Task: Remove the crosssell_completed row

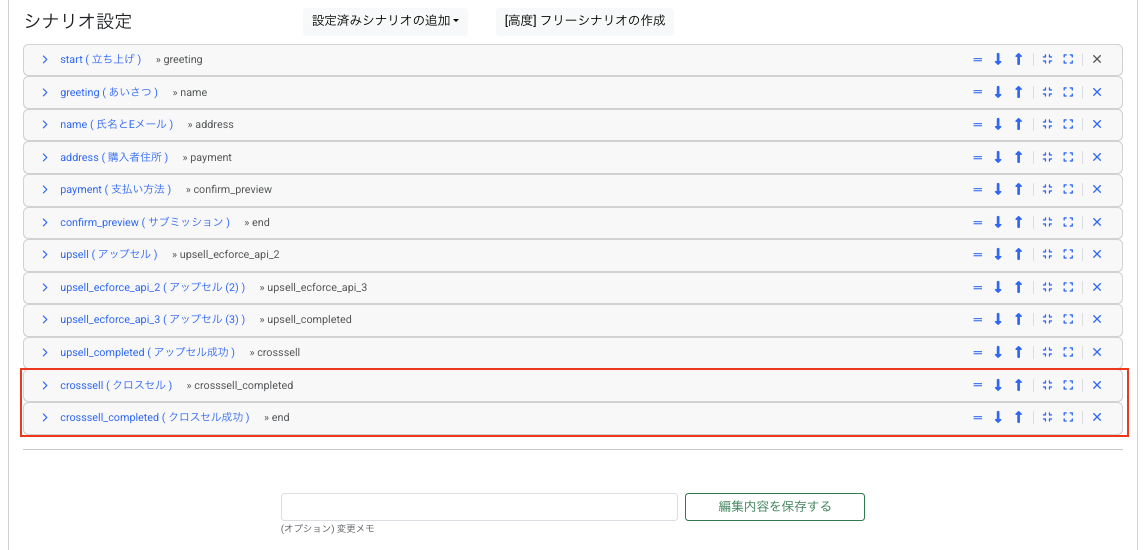Action: [x=1096, y=417]
